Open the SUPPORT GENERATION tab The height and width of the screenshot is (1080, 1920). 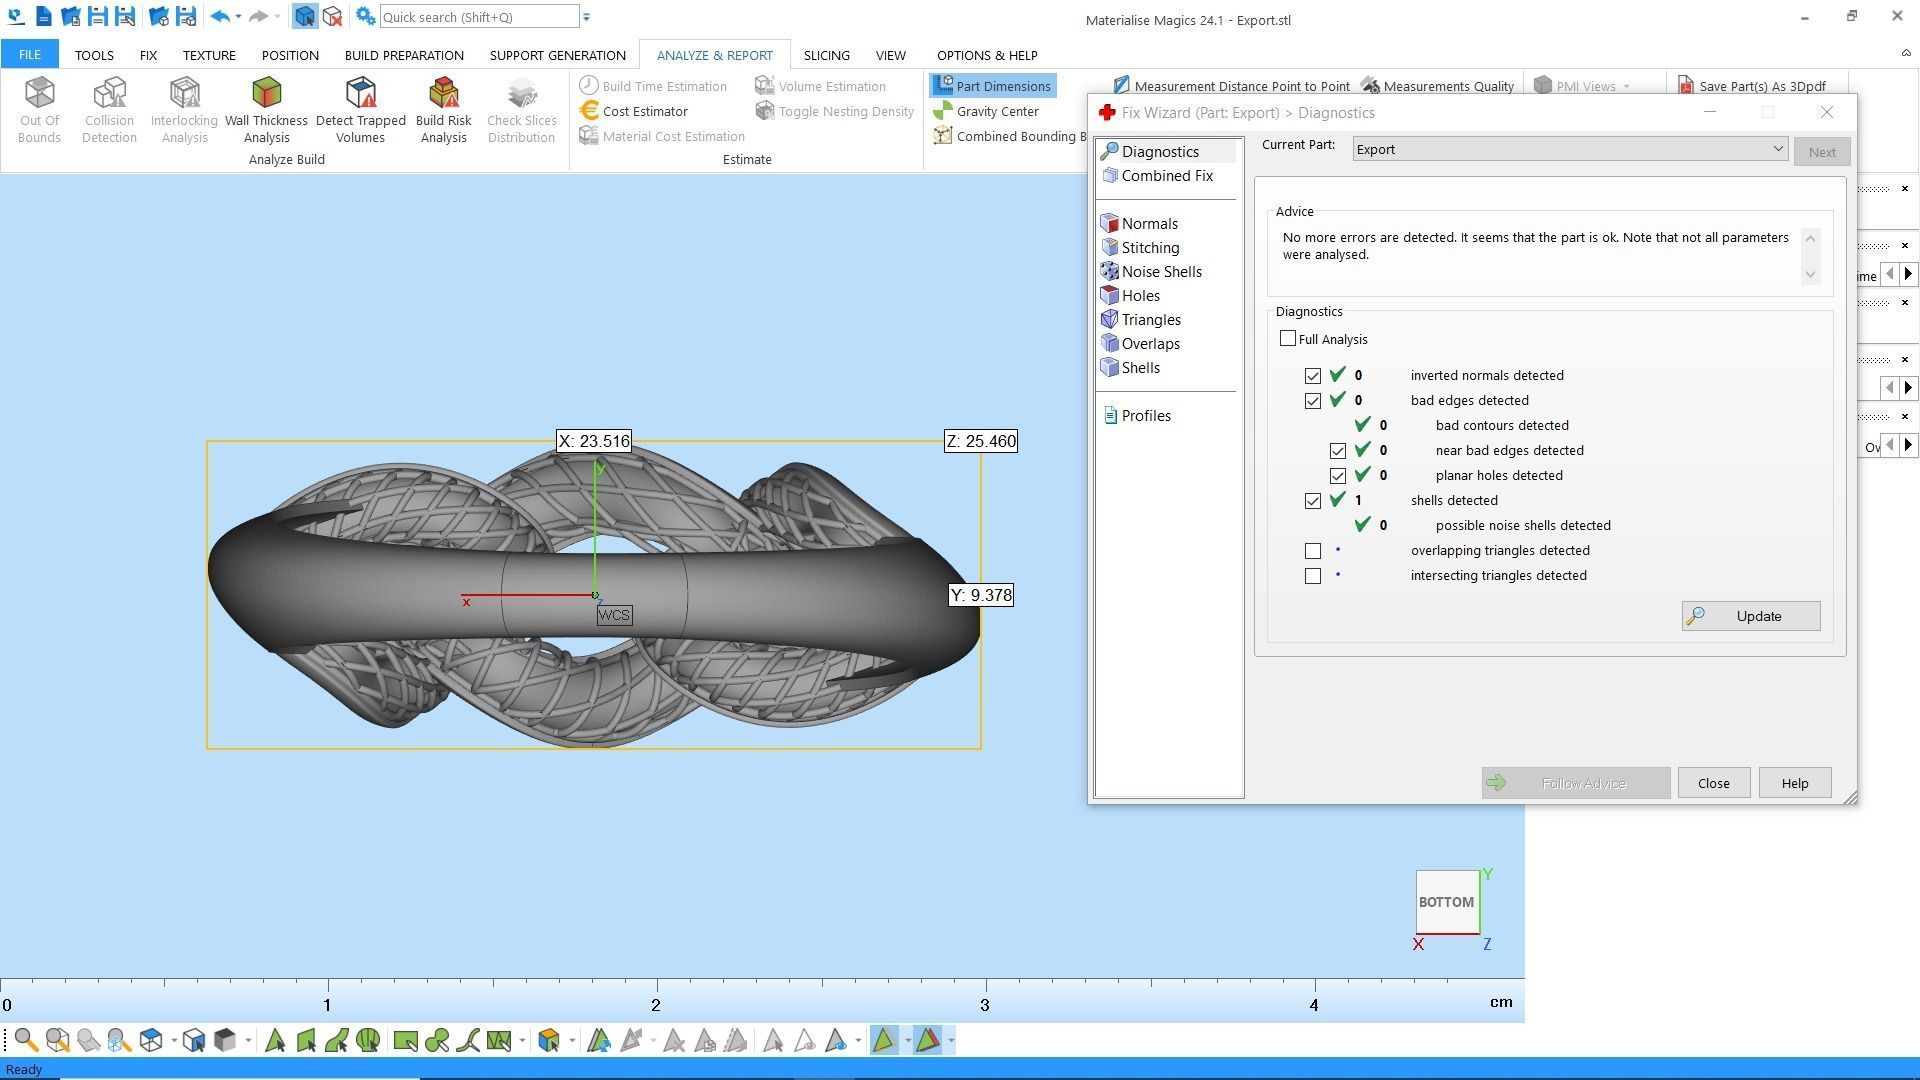point(557,55)
